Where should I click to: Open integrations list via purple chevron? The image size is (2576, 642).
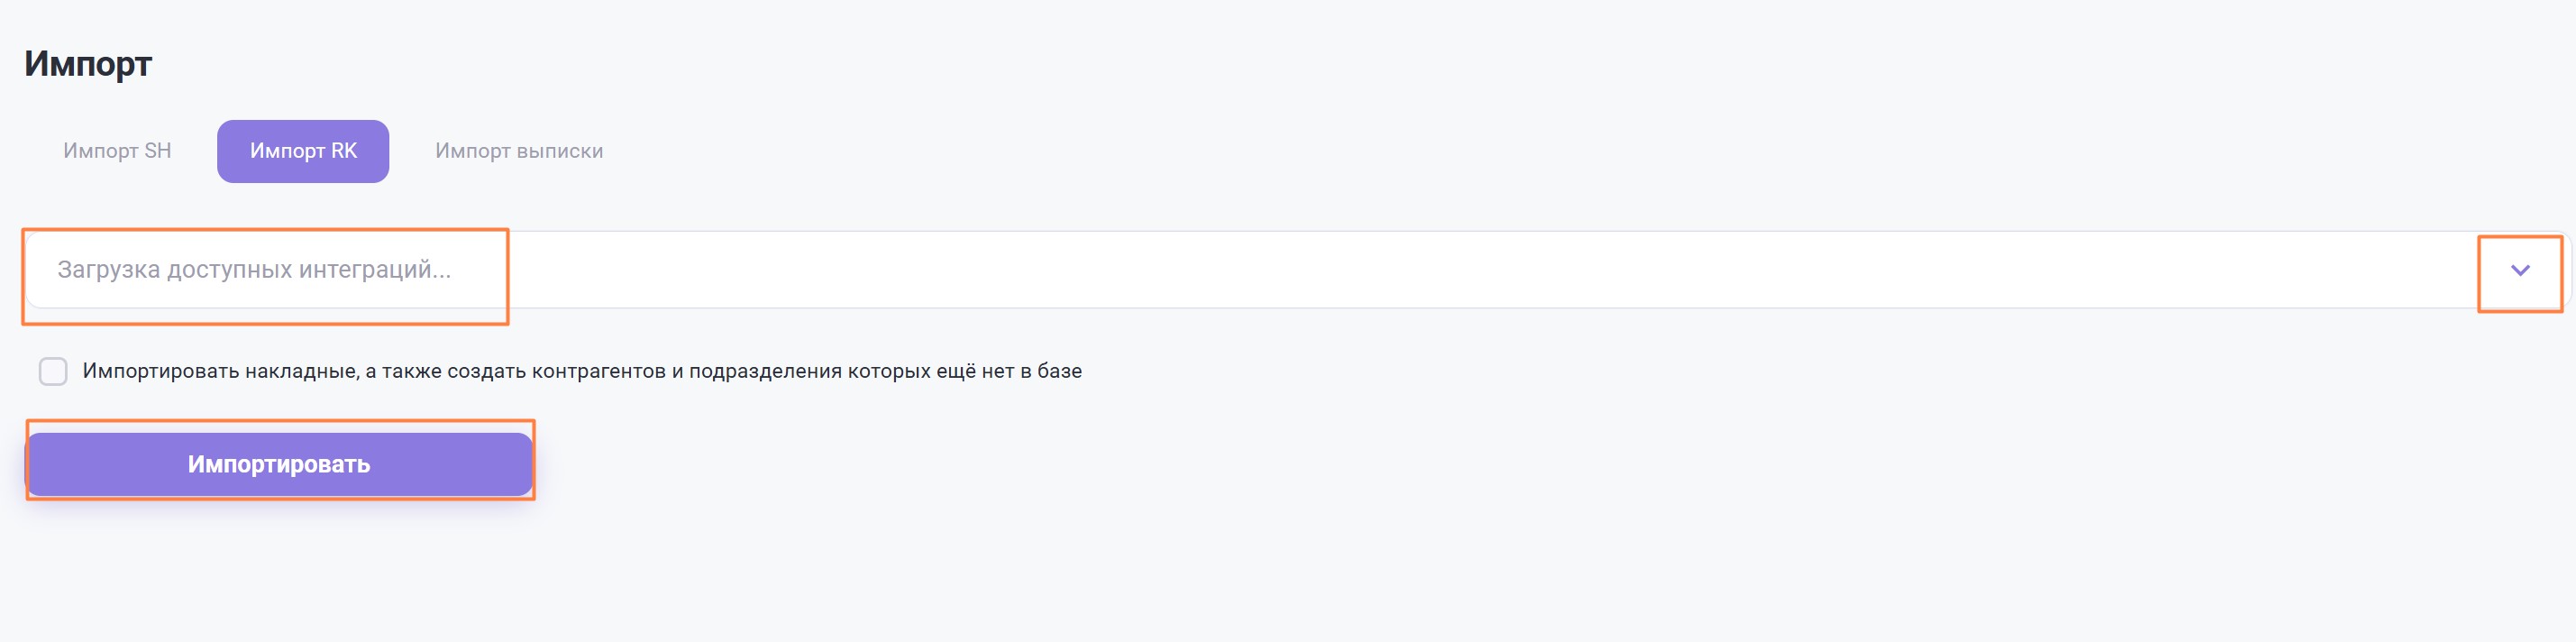pos(2519,270)
